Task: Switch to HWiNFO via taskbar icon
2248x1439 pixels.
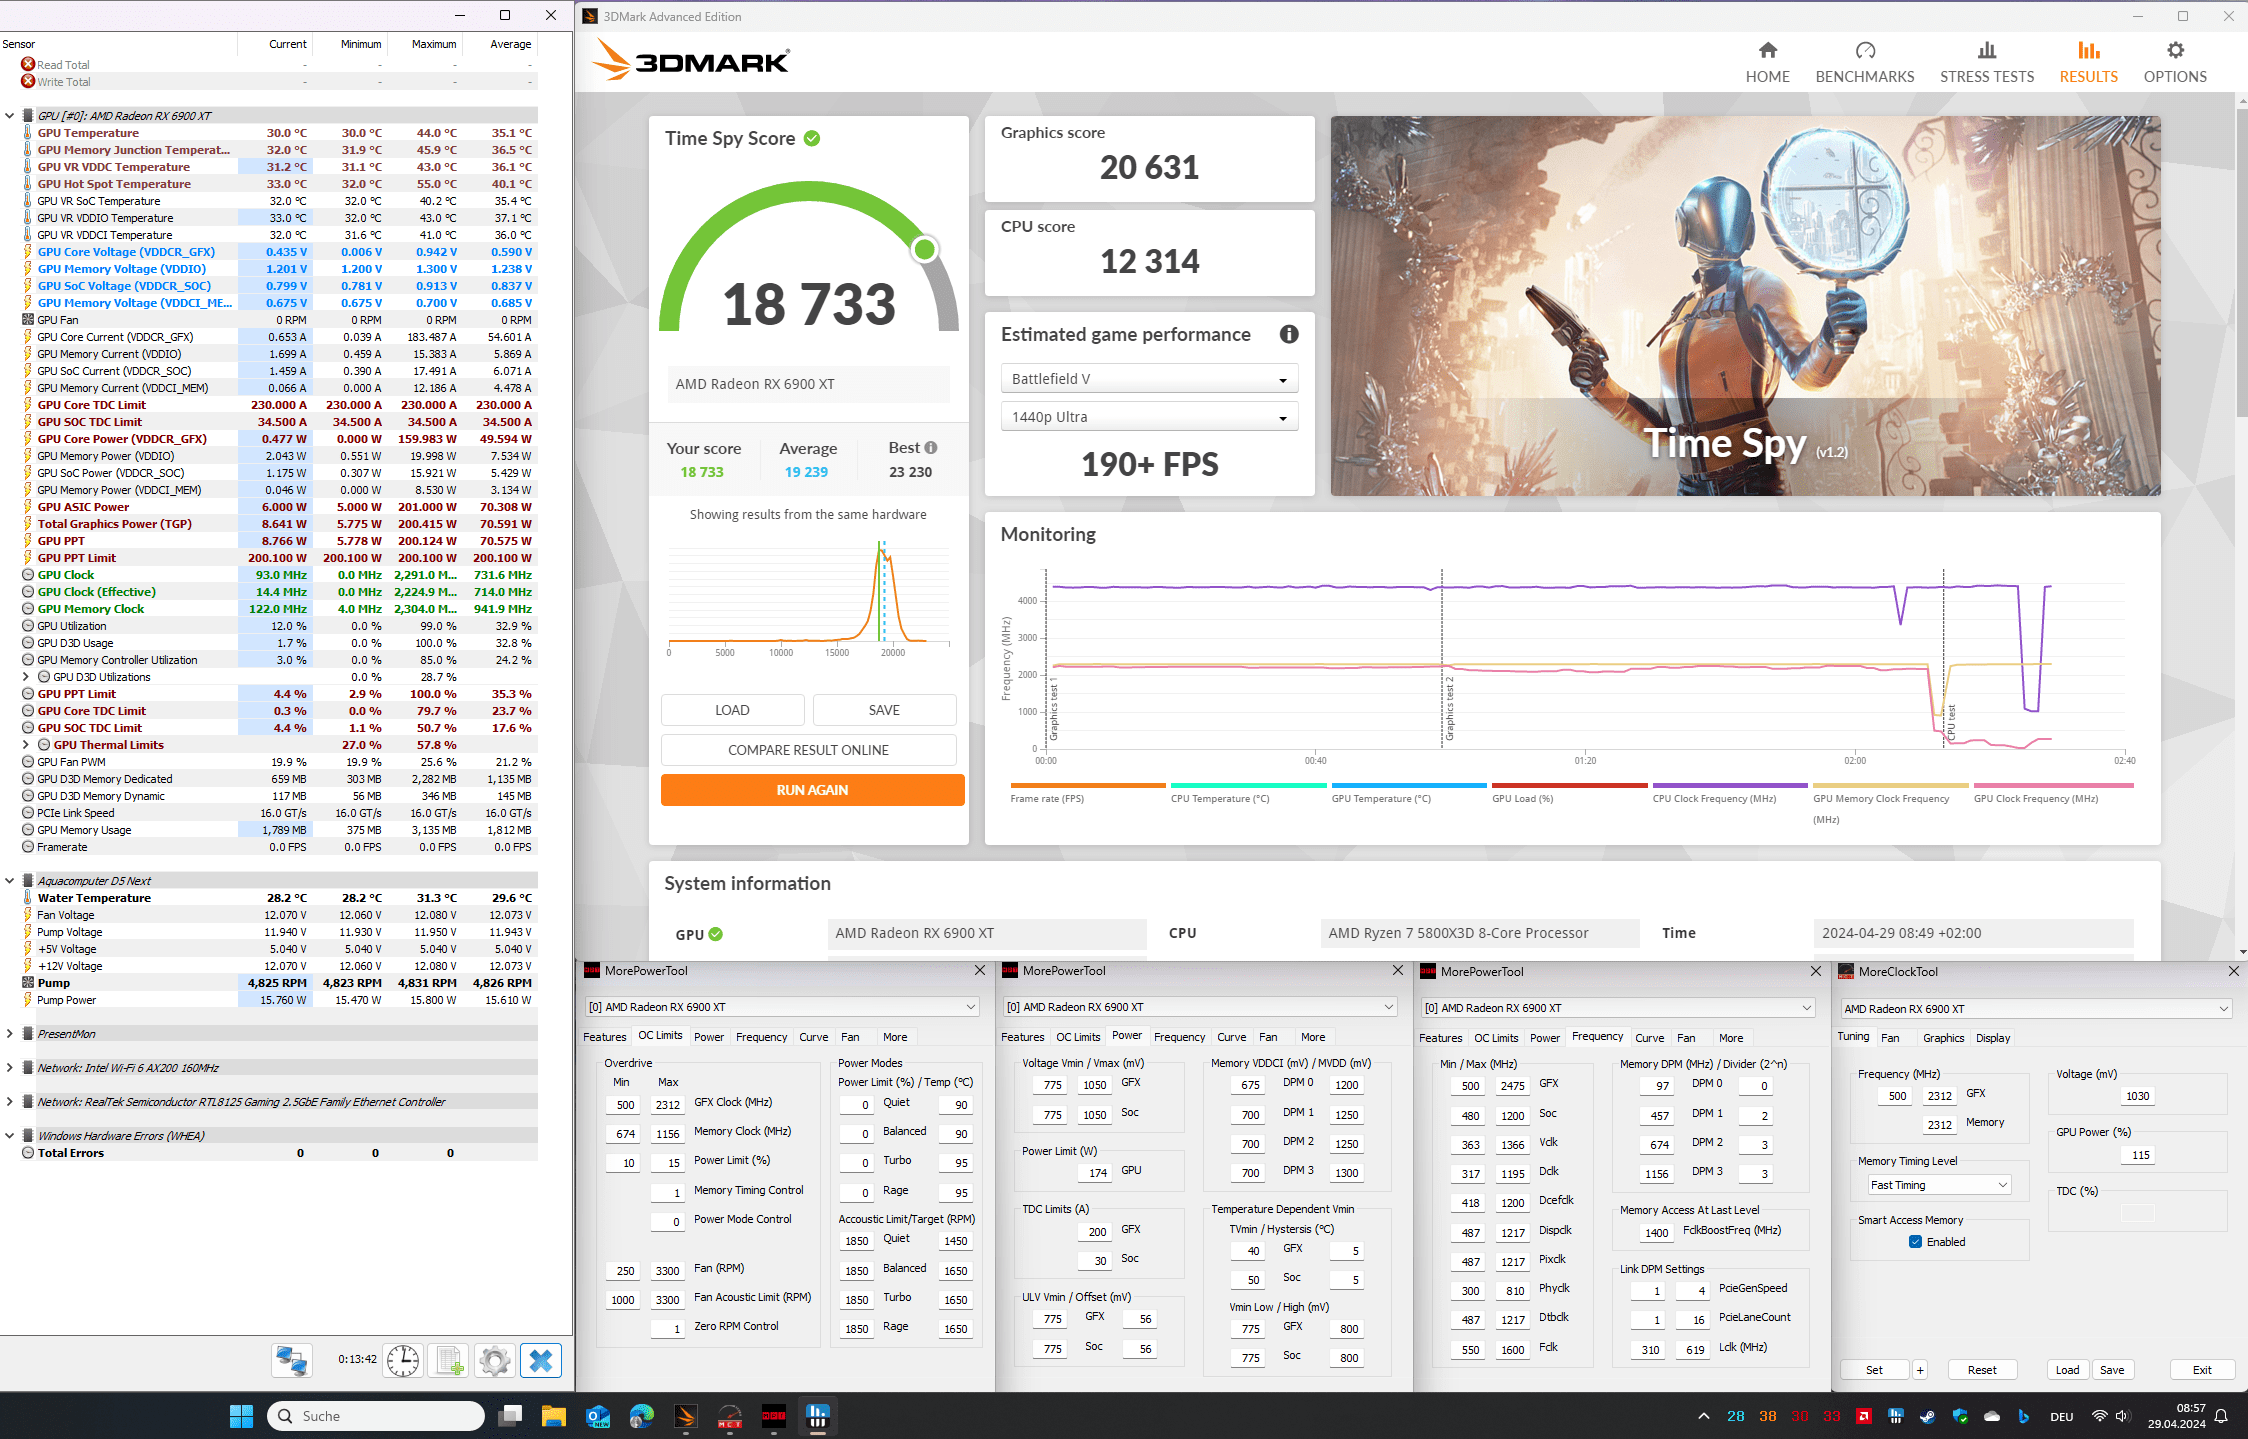Action: (x=818, y=1416)
